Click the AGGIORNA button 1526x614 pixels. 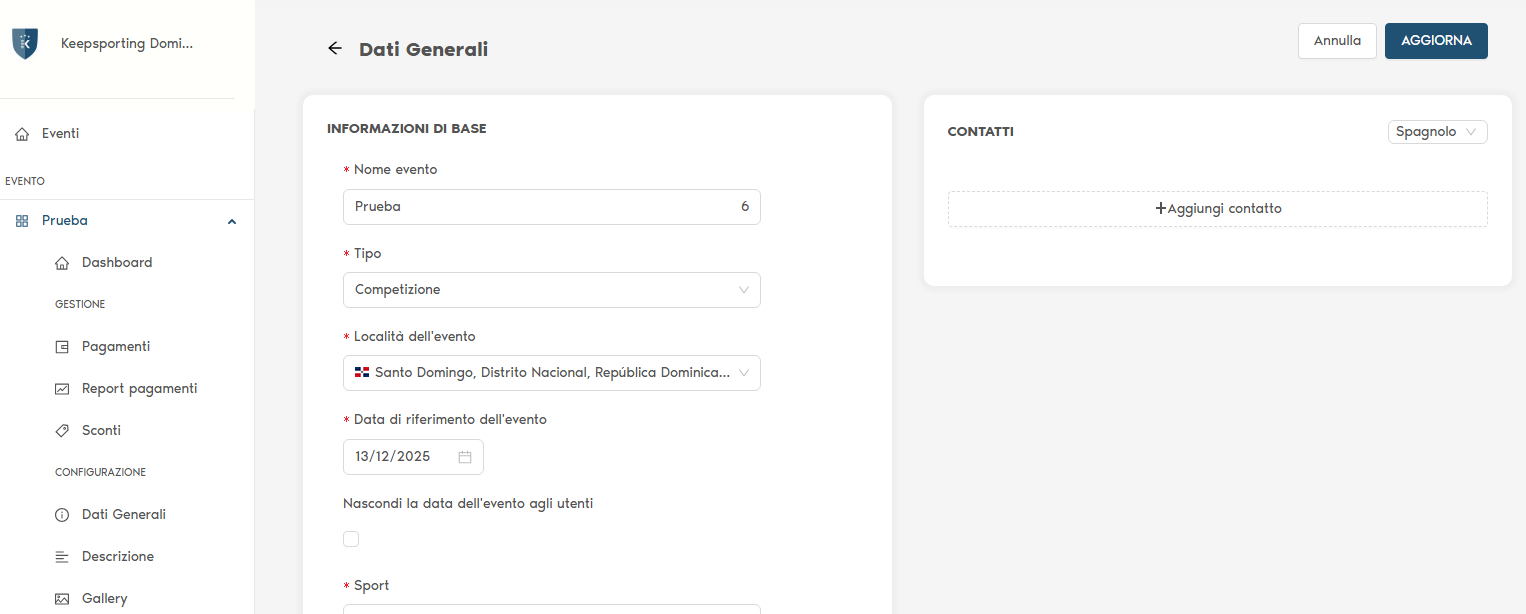click(x=1436, y=41)
